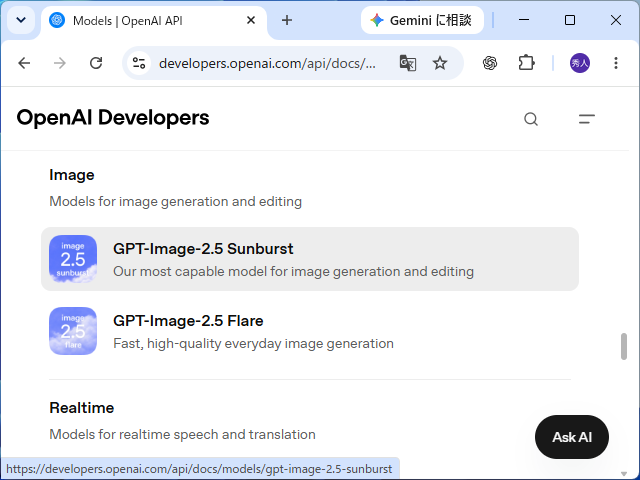Image resolution: width=640 pixels, height=480 pixels.
Task: Click 'Our most capable model' description text
Action: coord(293,272)
